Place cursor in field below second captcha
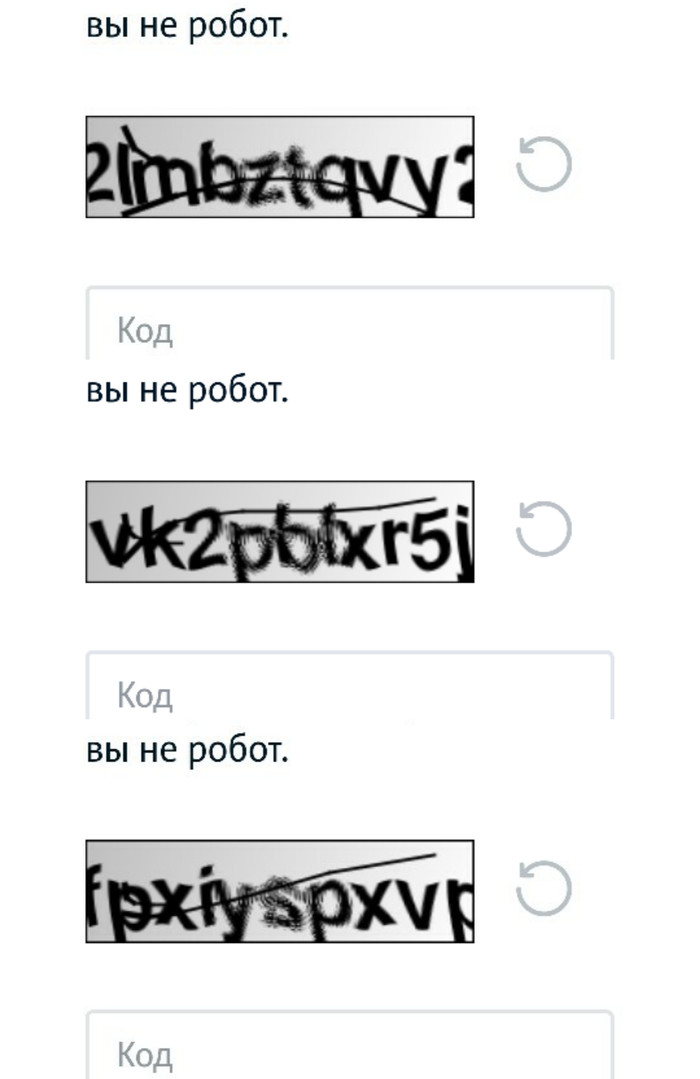This screenshot has width=700, height=1079. click(350, 690)
